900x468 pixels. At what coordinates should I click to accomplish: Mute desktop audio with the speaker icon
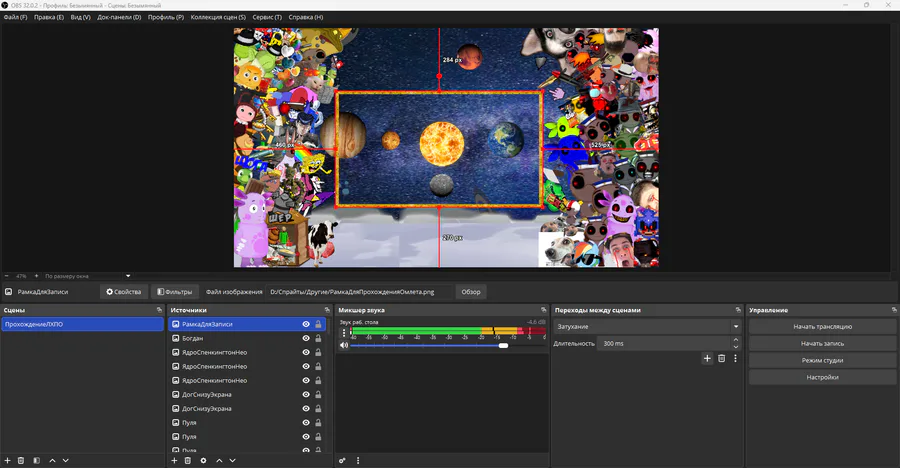tap(343, 345)
